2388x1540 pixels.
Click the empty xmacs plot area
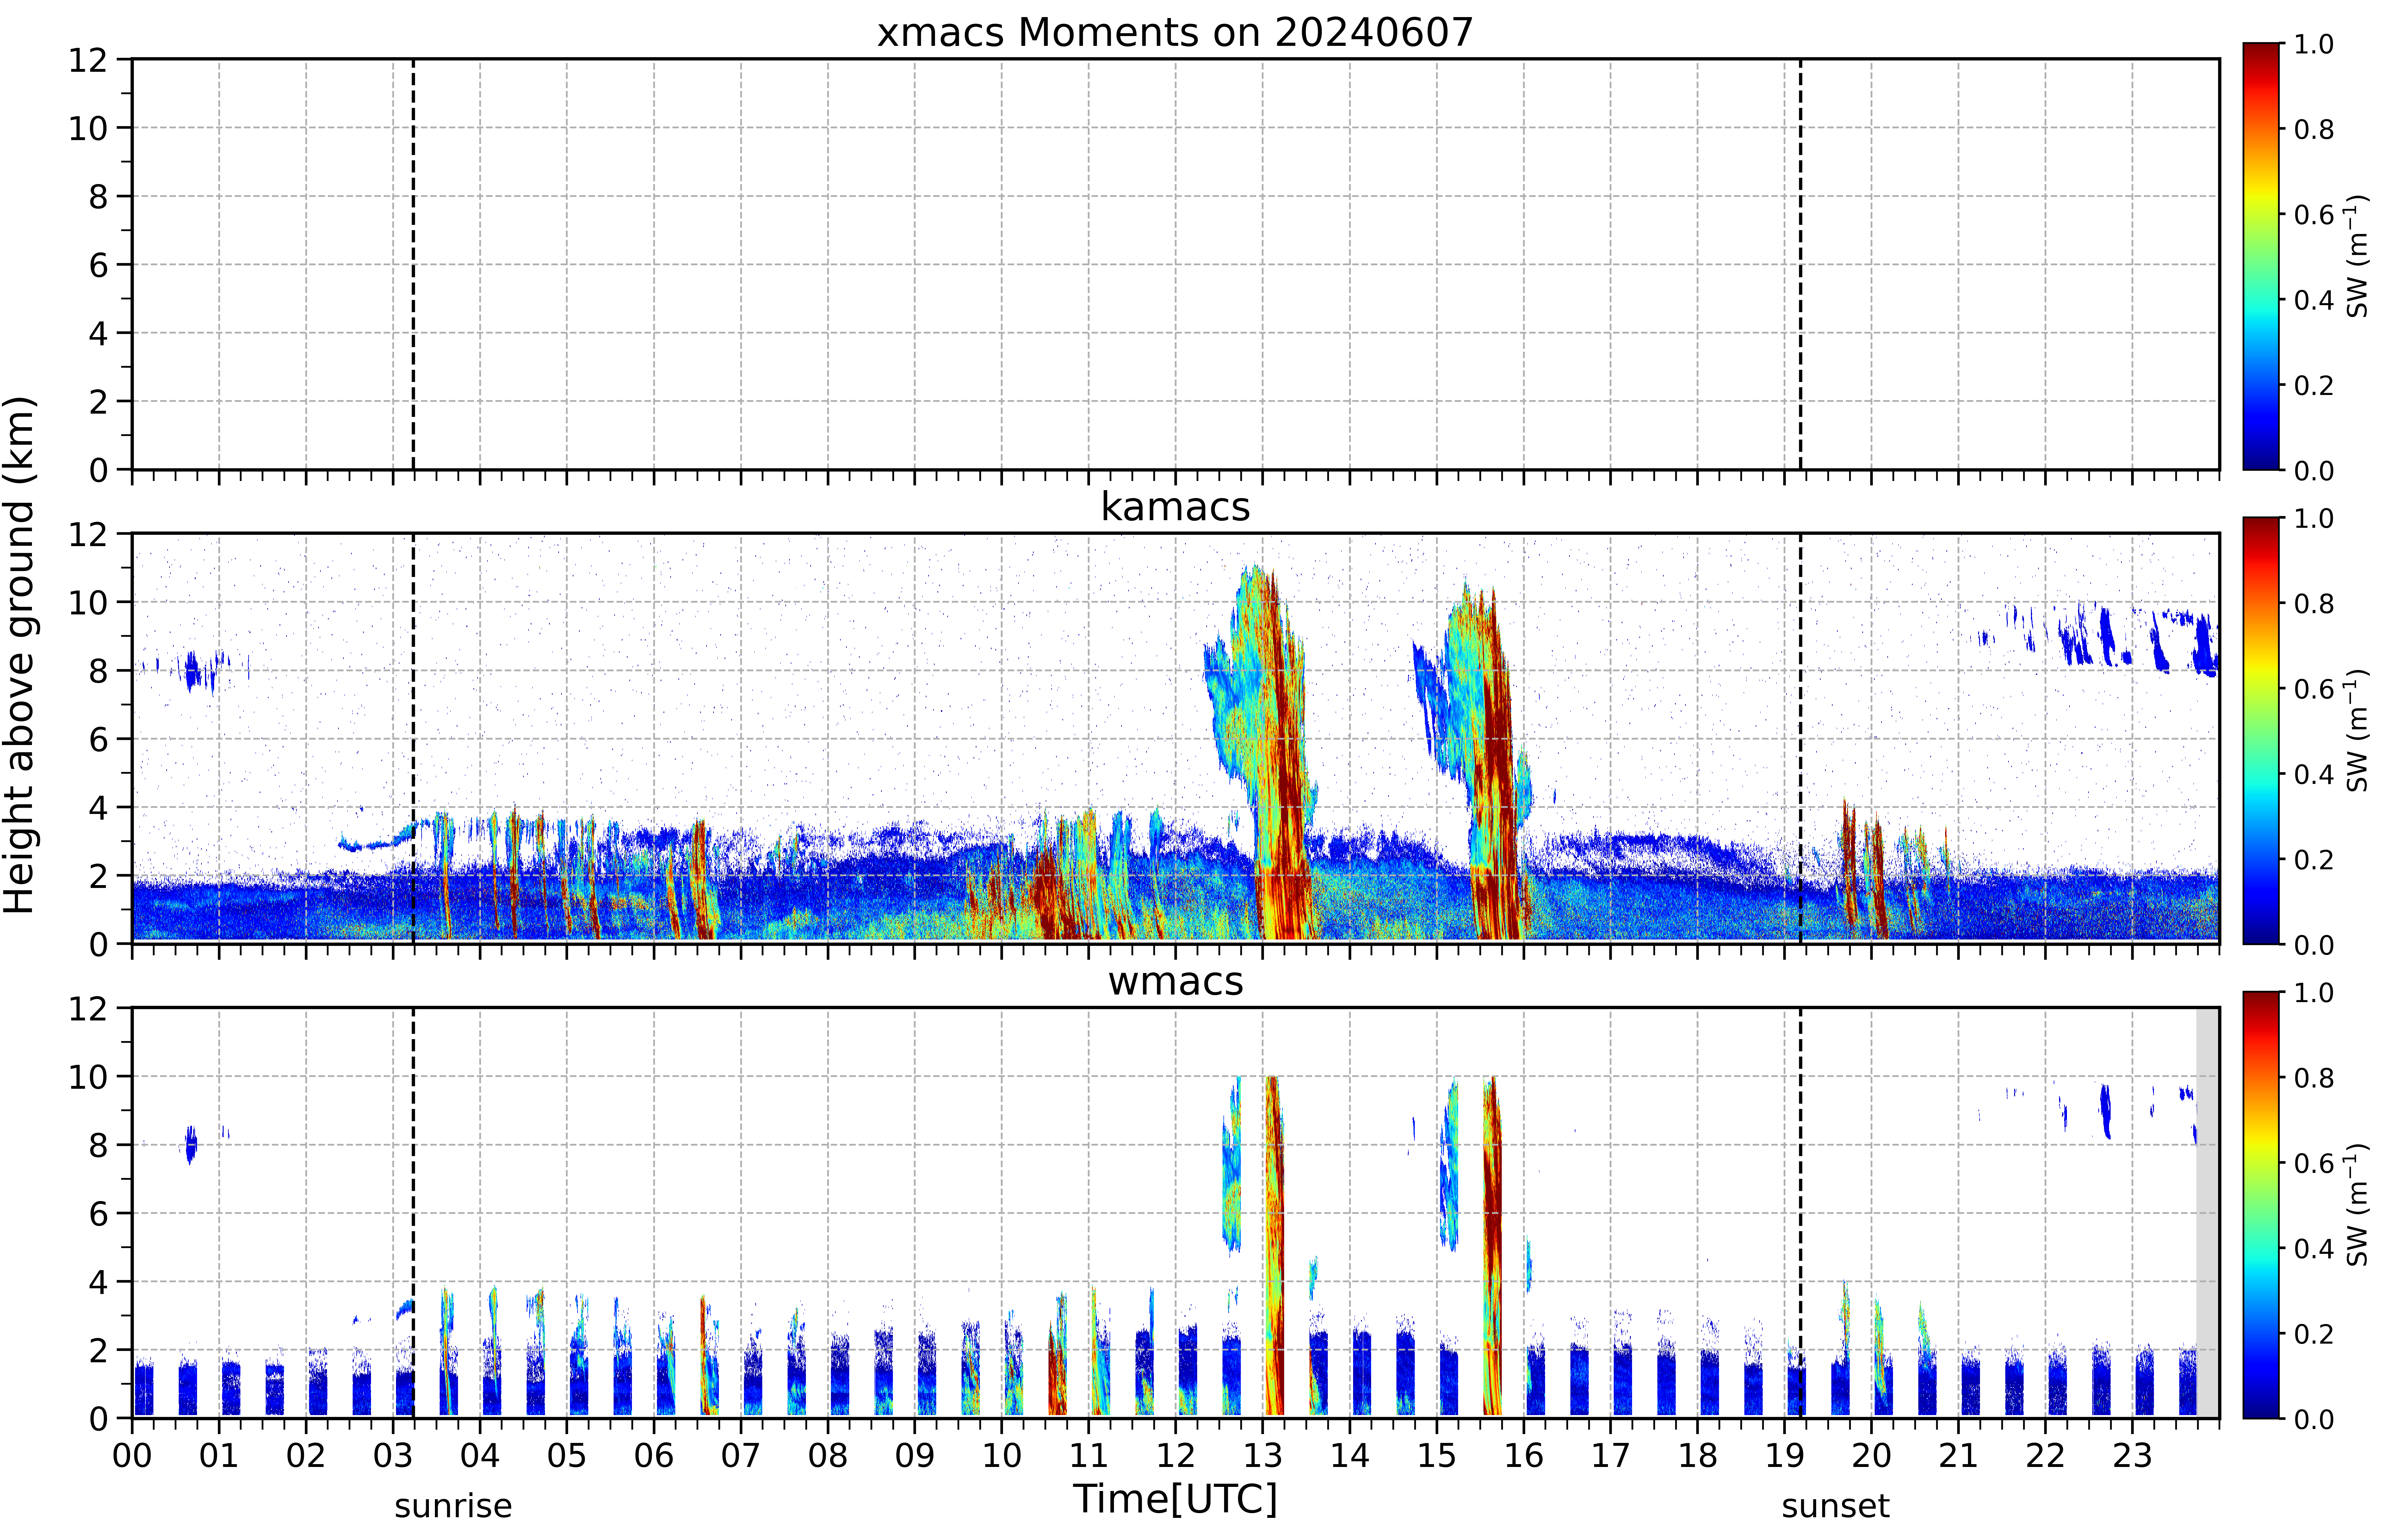[x=1175, y=264]
